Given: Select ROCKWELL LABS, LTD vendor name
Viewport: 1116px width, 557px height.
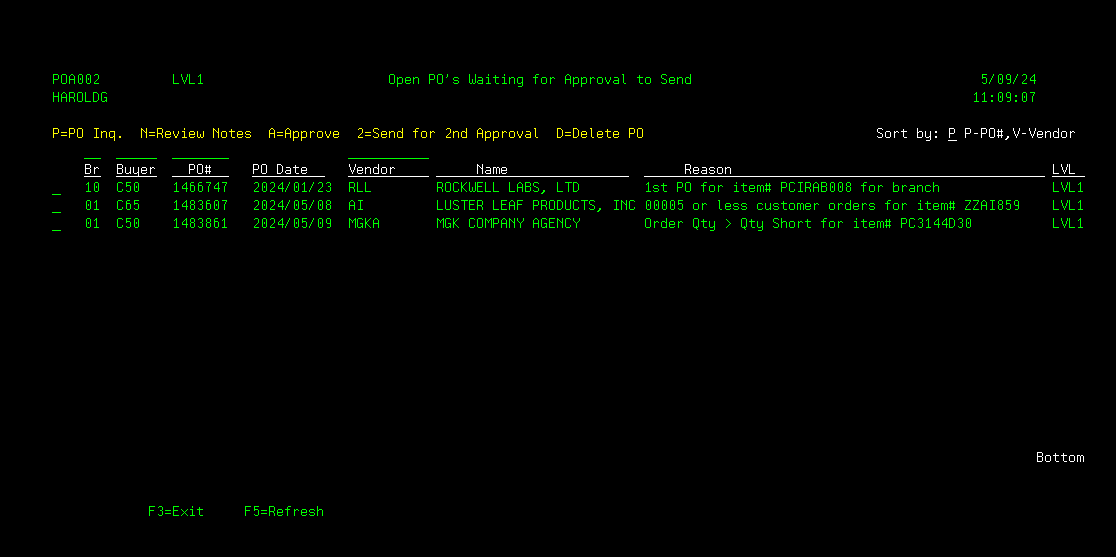Looking at the screenshot, I should (x=508, y=188).
